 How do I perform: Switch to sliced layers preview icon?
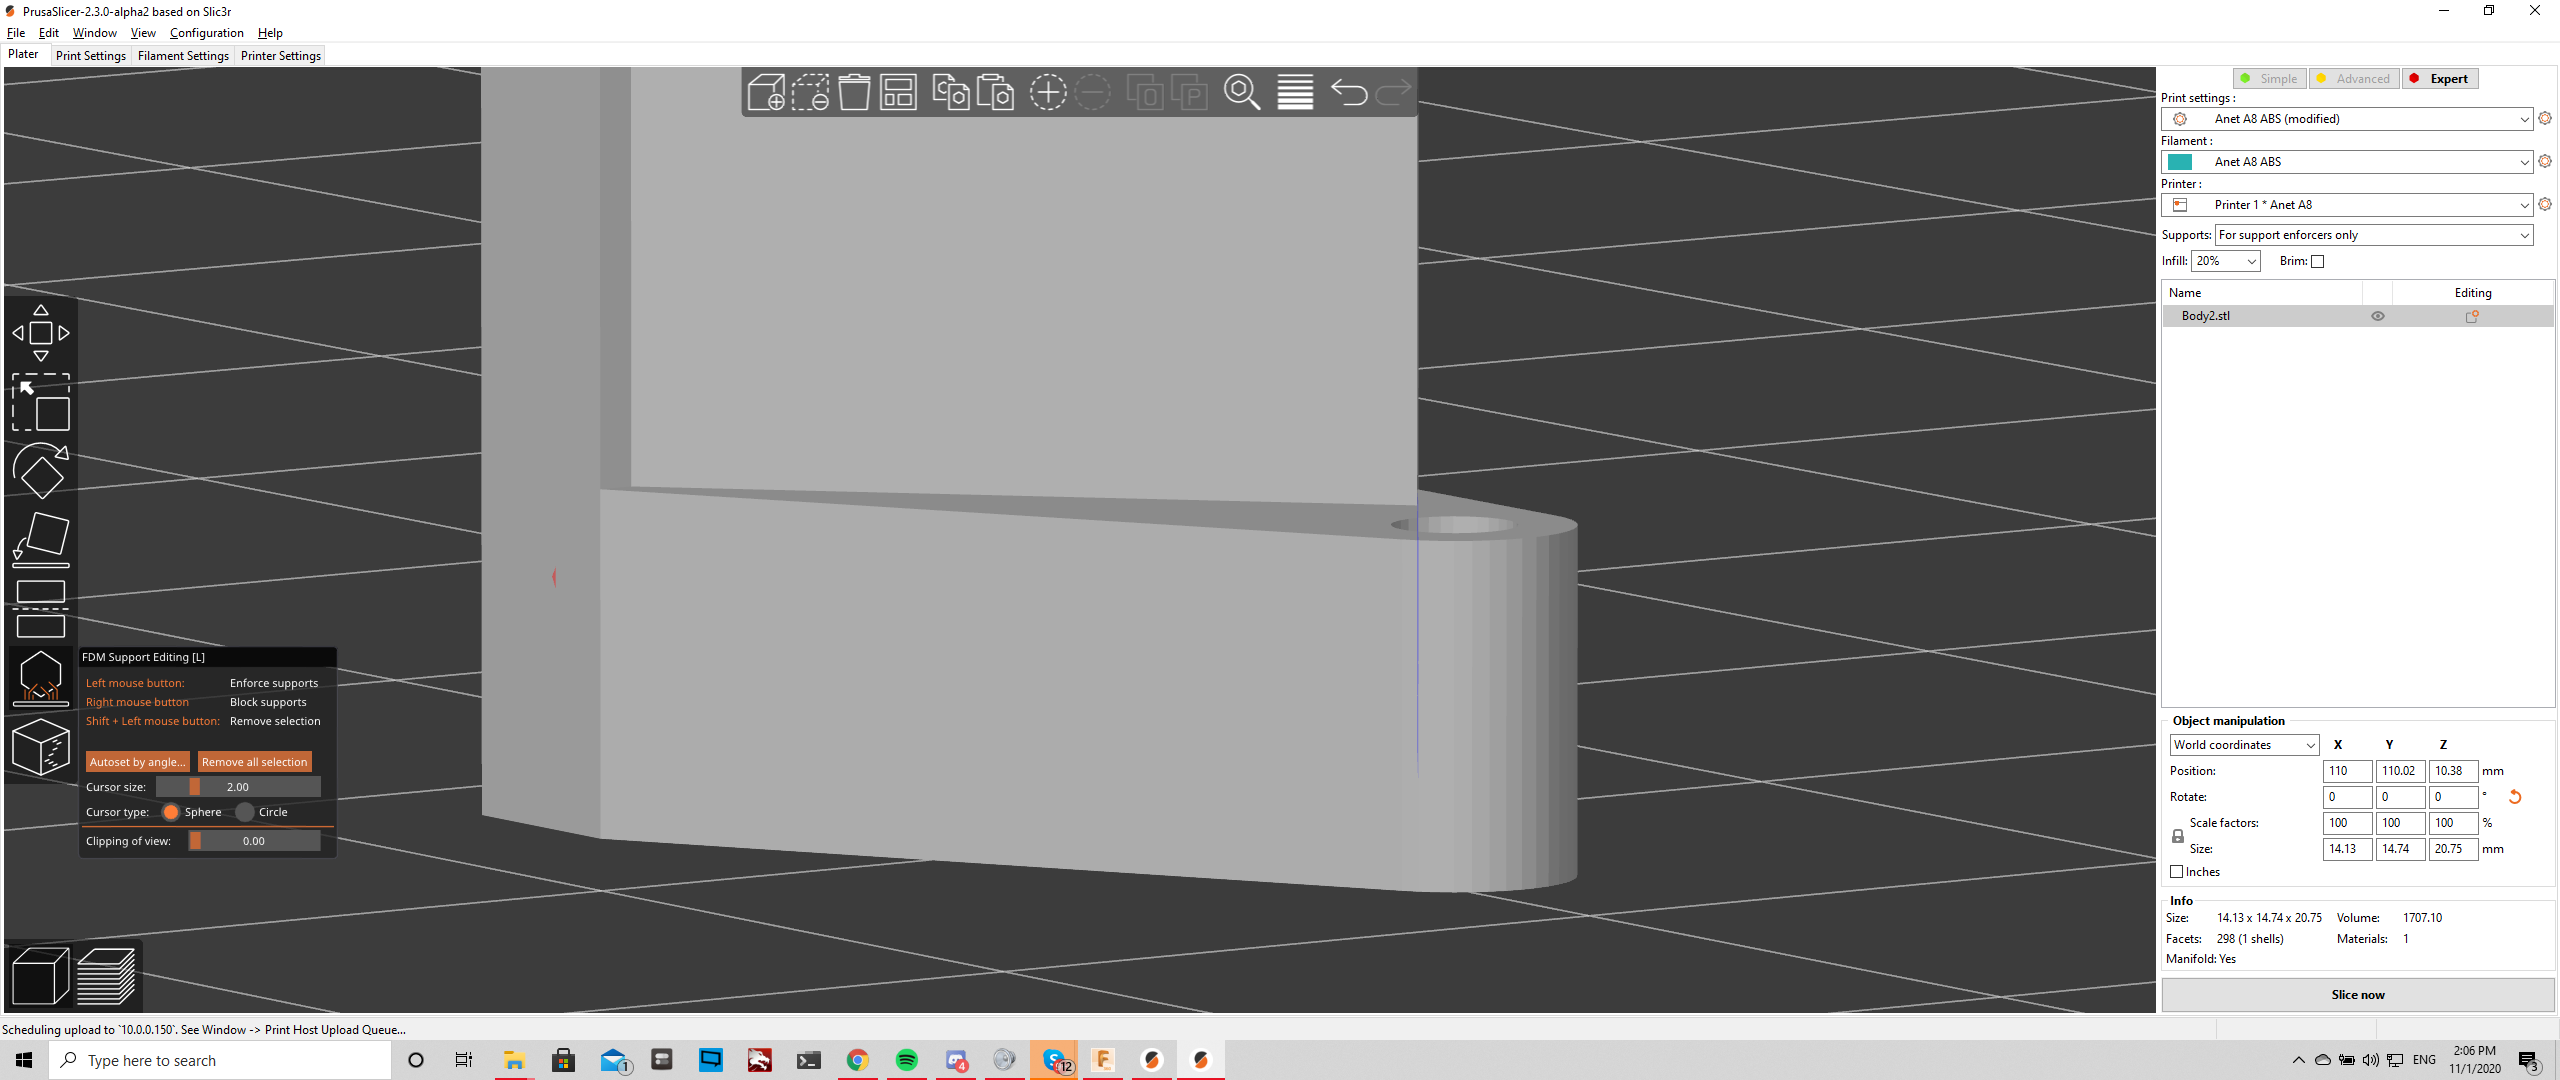pos(106,975)
